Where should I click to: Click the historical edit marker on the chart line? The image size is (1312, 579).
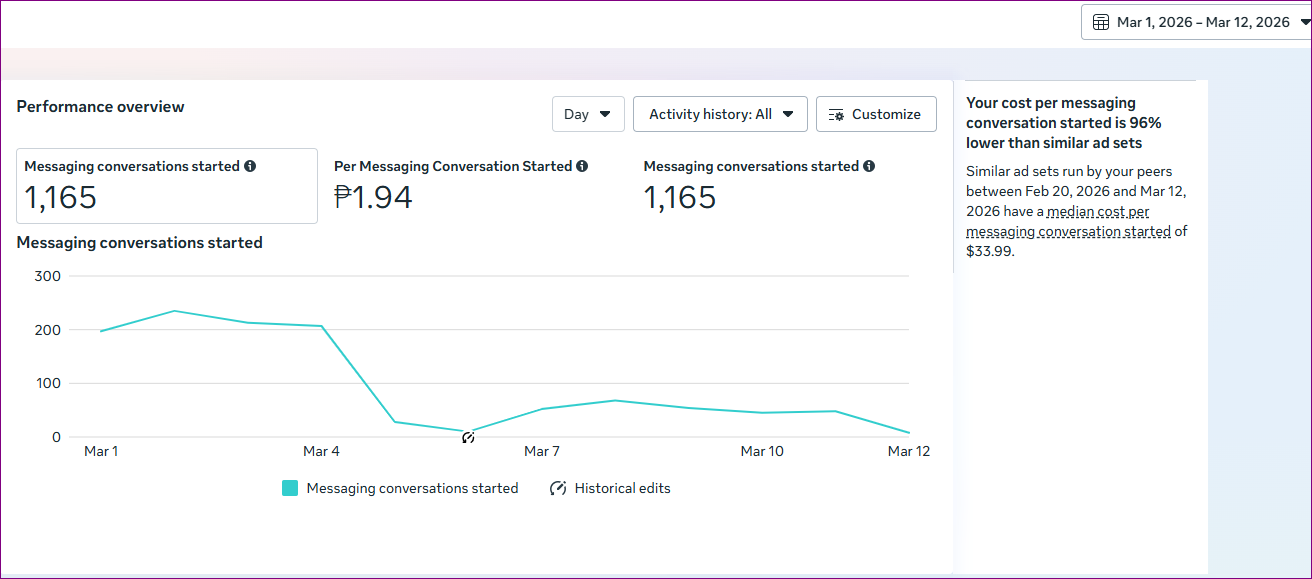468,437
